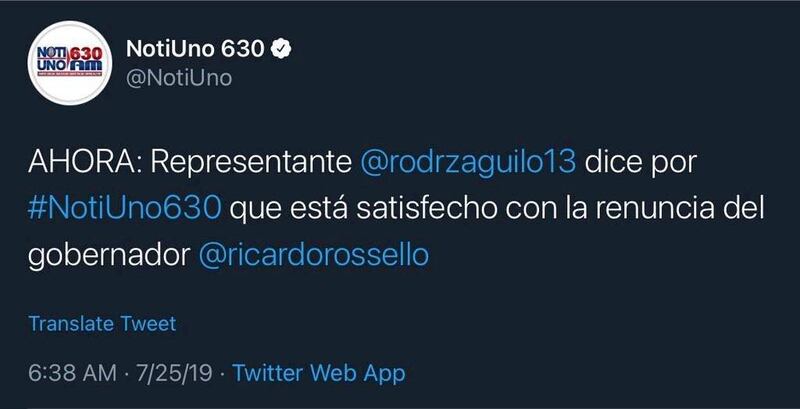The image size is (800, 409).
Task: Open the @rodrzaguilo13 mention
Action: [468, 164]
